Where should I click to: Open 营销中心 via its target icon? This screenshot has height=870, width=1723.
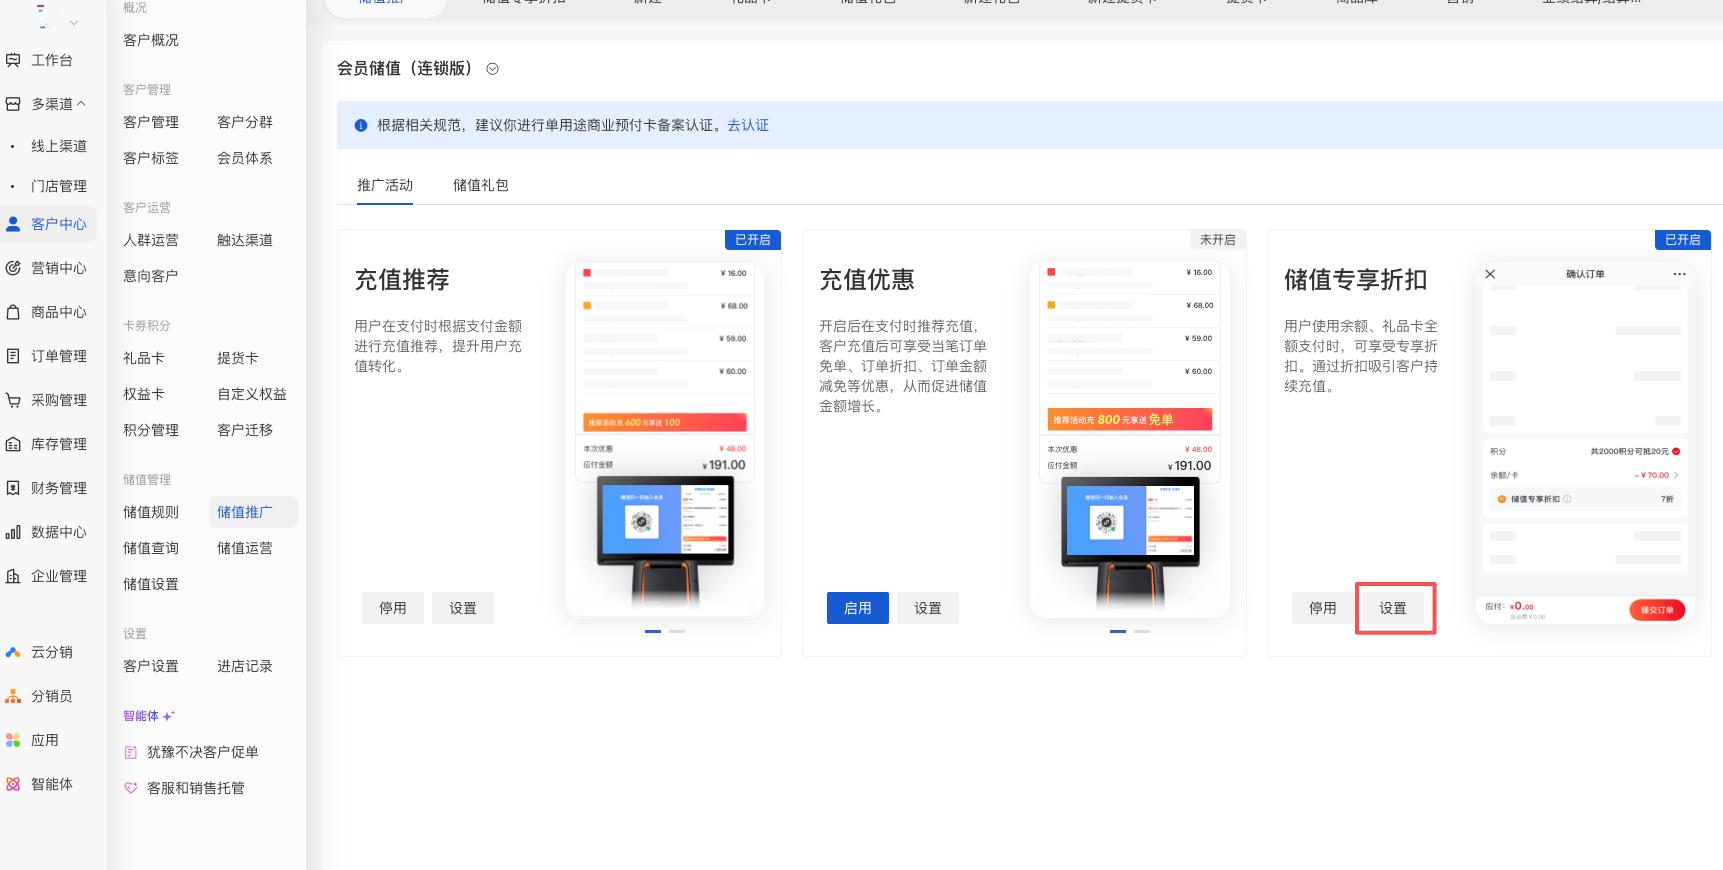(x=13, y=268)
